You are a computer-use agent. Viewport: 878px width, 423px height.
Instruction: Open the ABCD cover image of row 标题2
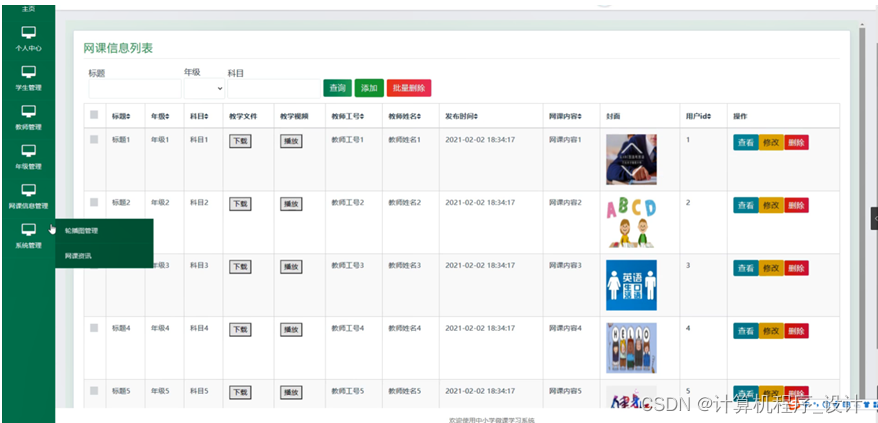[x=631, y=222]
